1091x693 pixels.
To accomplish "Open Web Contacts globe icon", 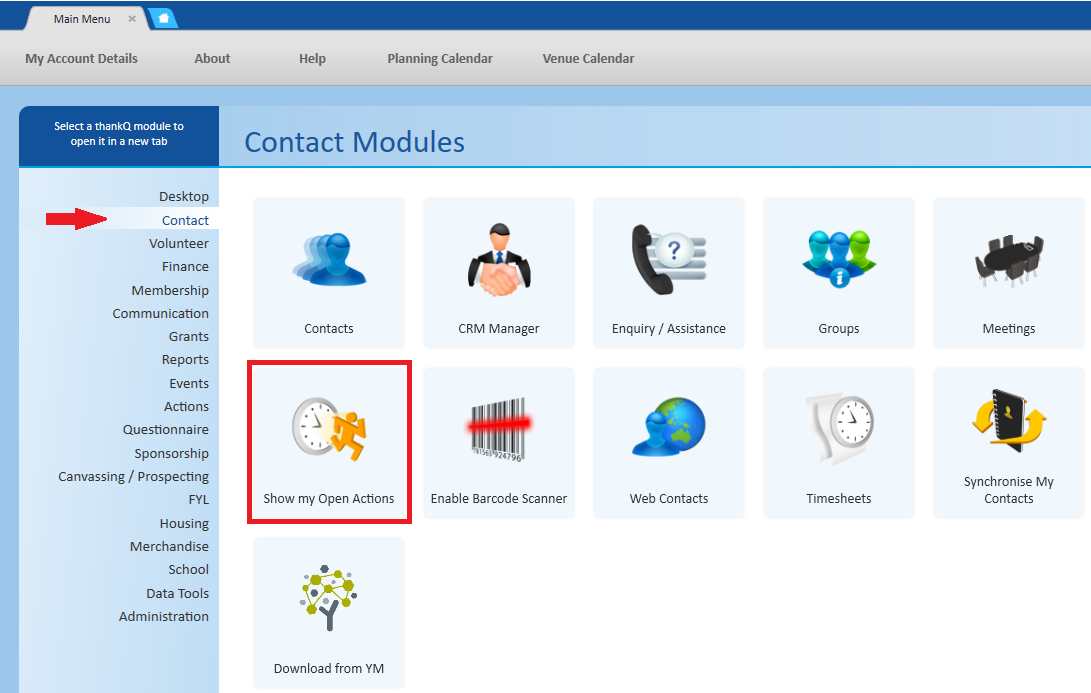I will coord(669,427).
